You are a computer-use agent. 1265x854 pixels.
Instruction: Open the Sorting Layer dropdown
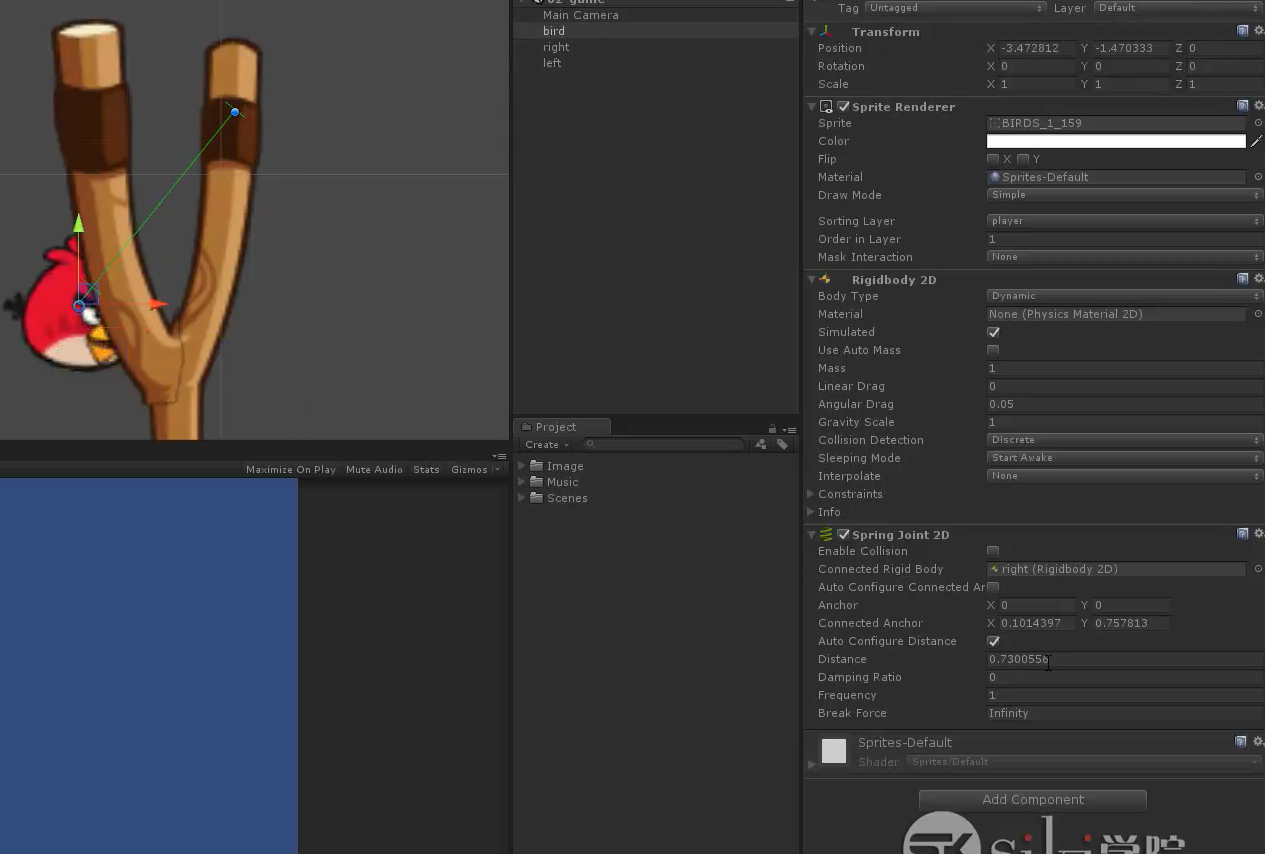[1125, 221]
